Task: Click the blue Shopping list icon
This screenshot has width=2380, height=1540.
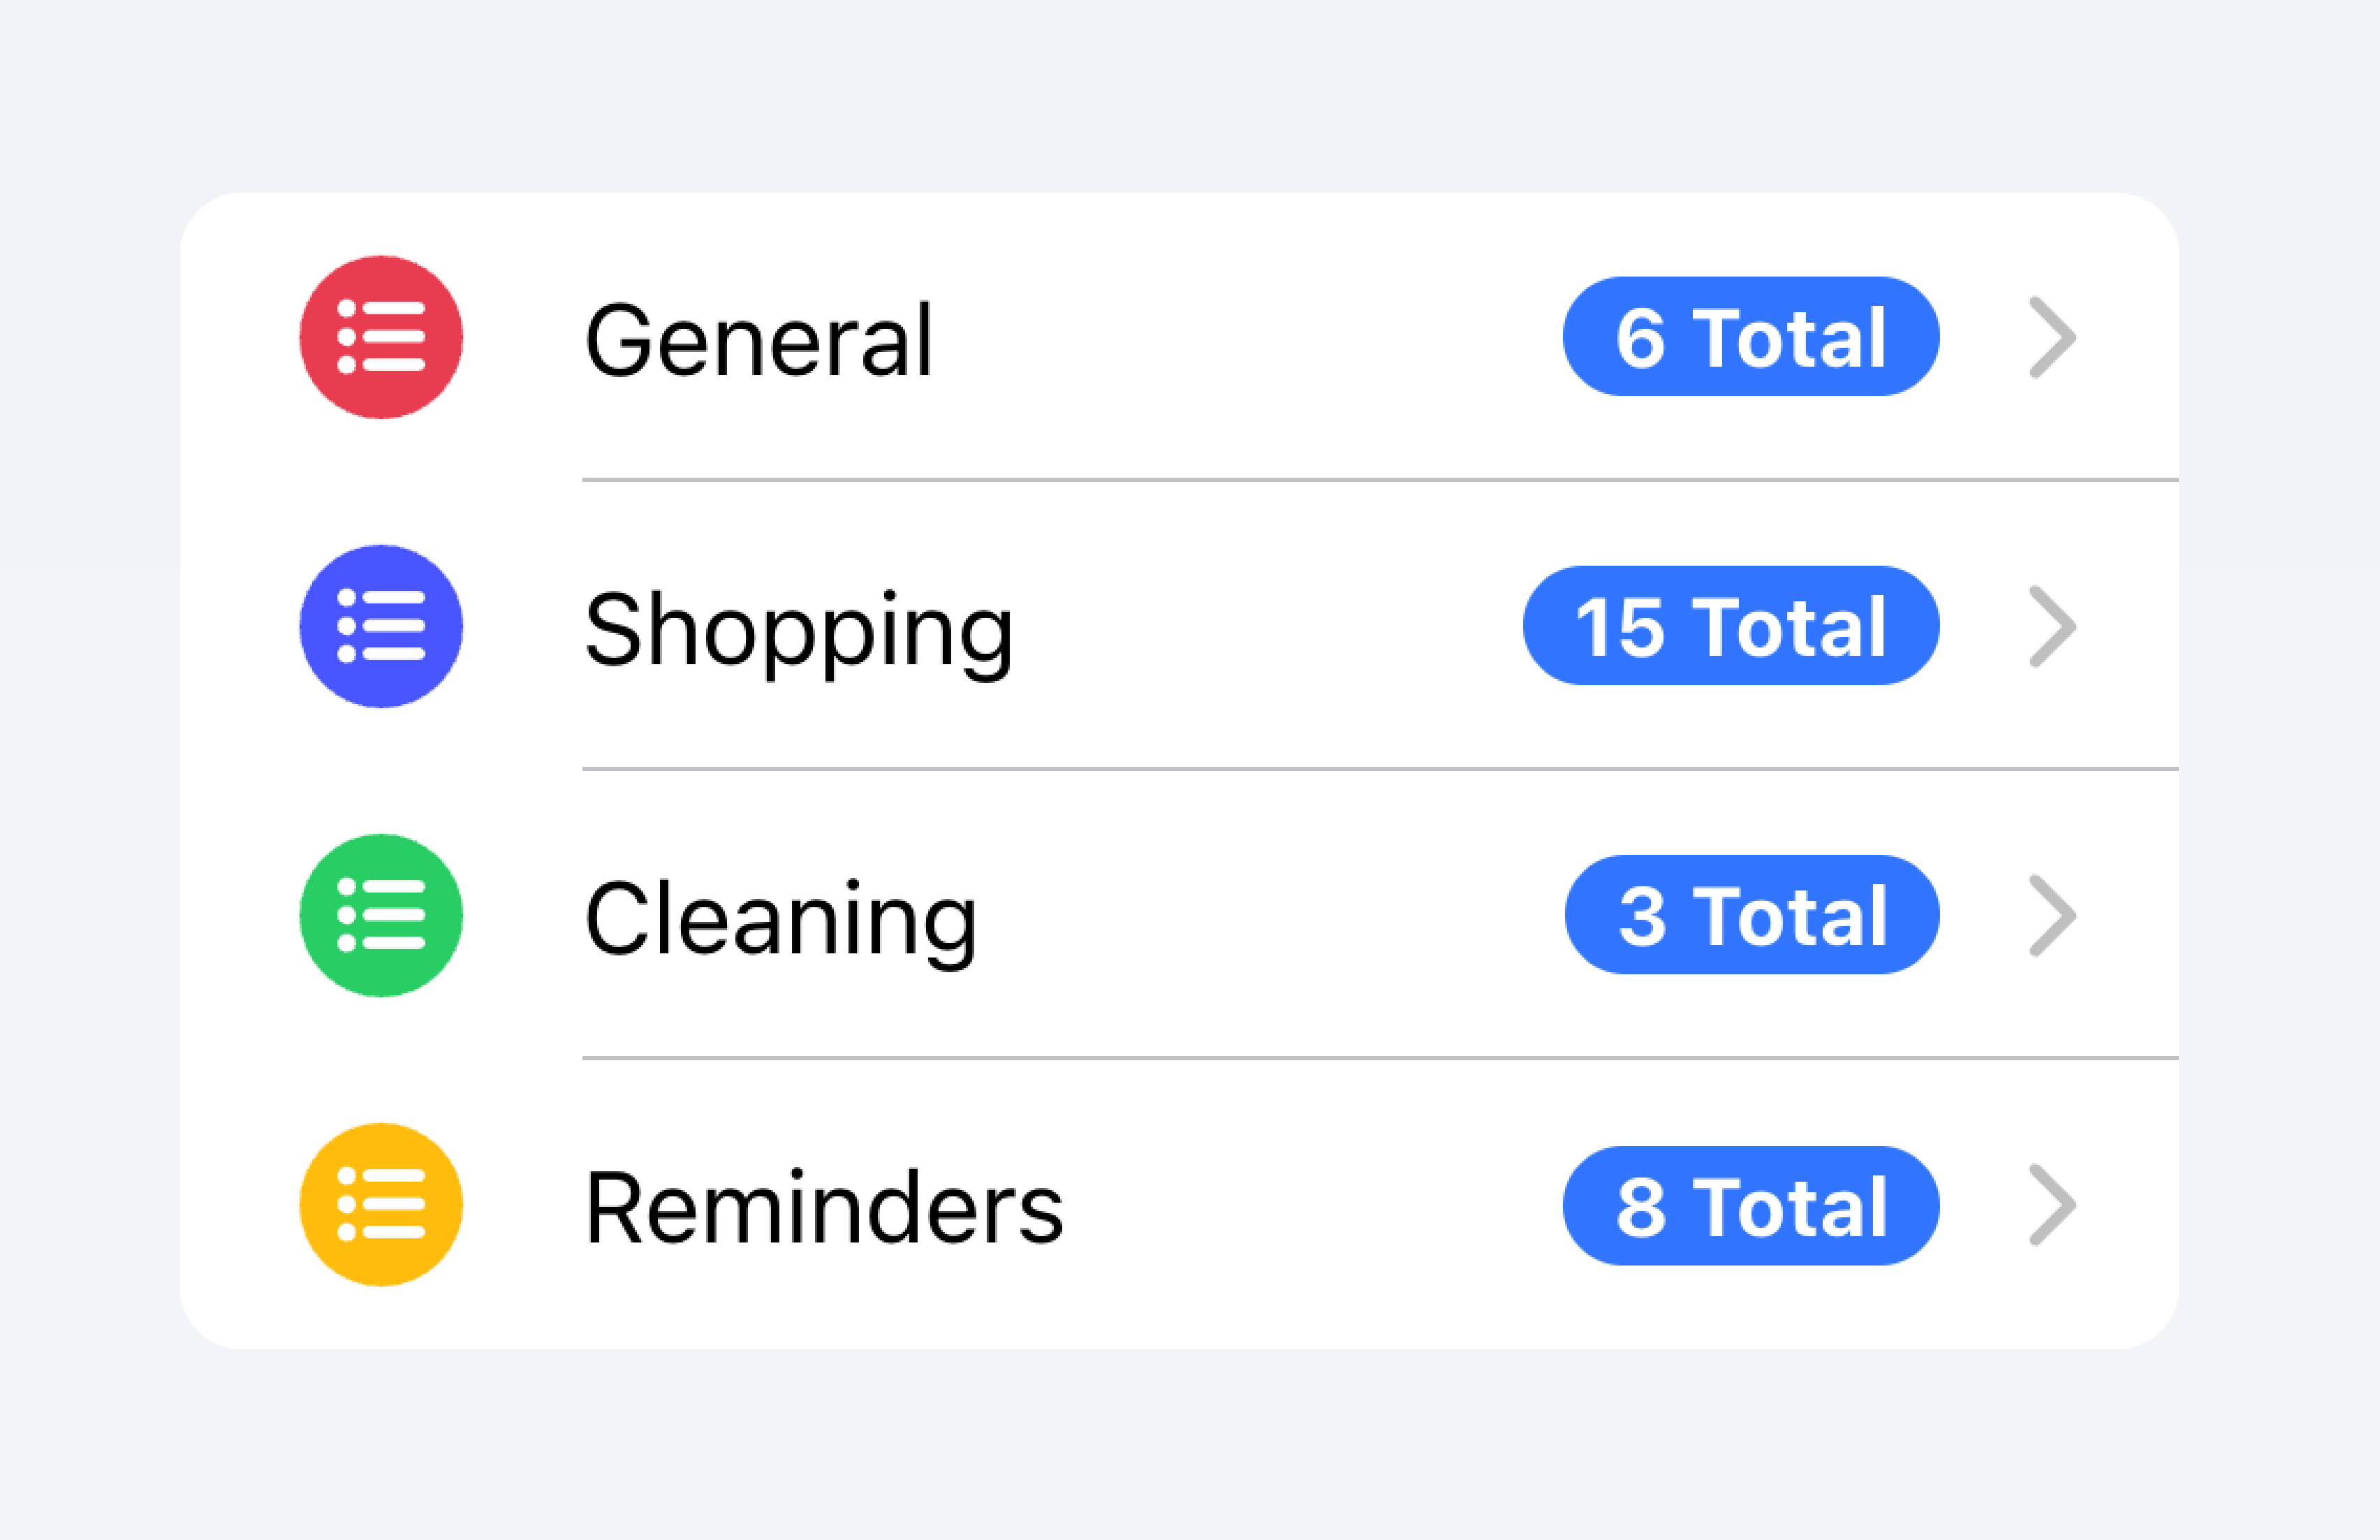Action: (x=382, y=625)
